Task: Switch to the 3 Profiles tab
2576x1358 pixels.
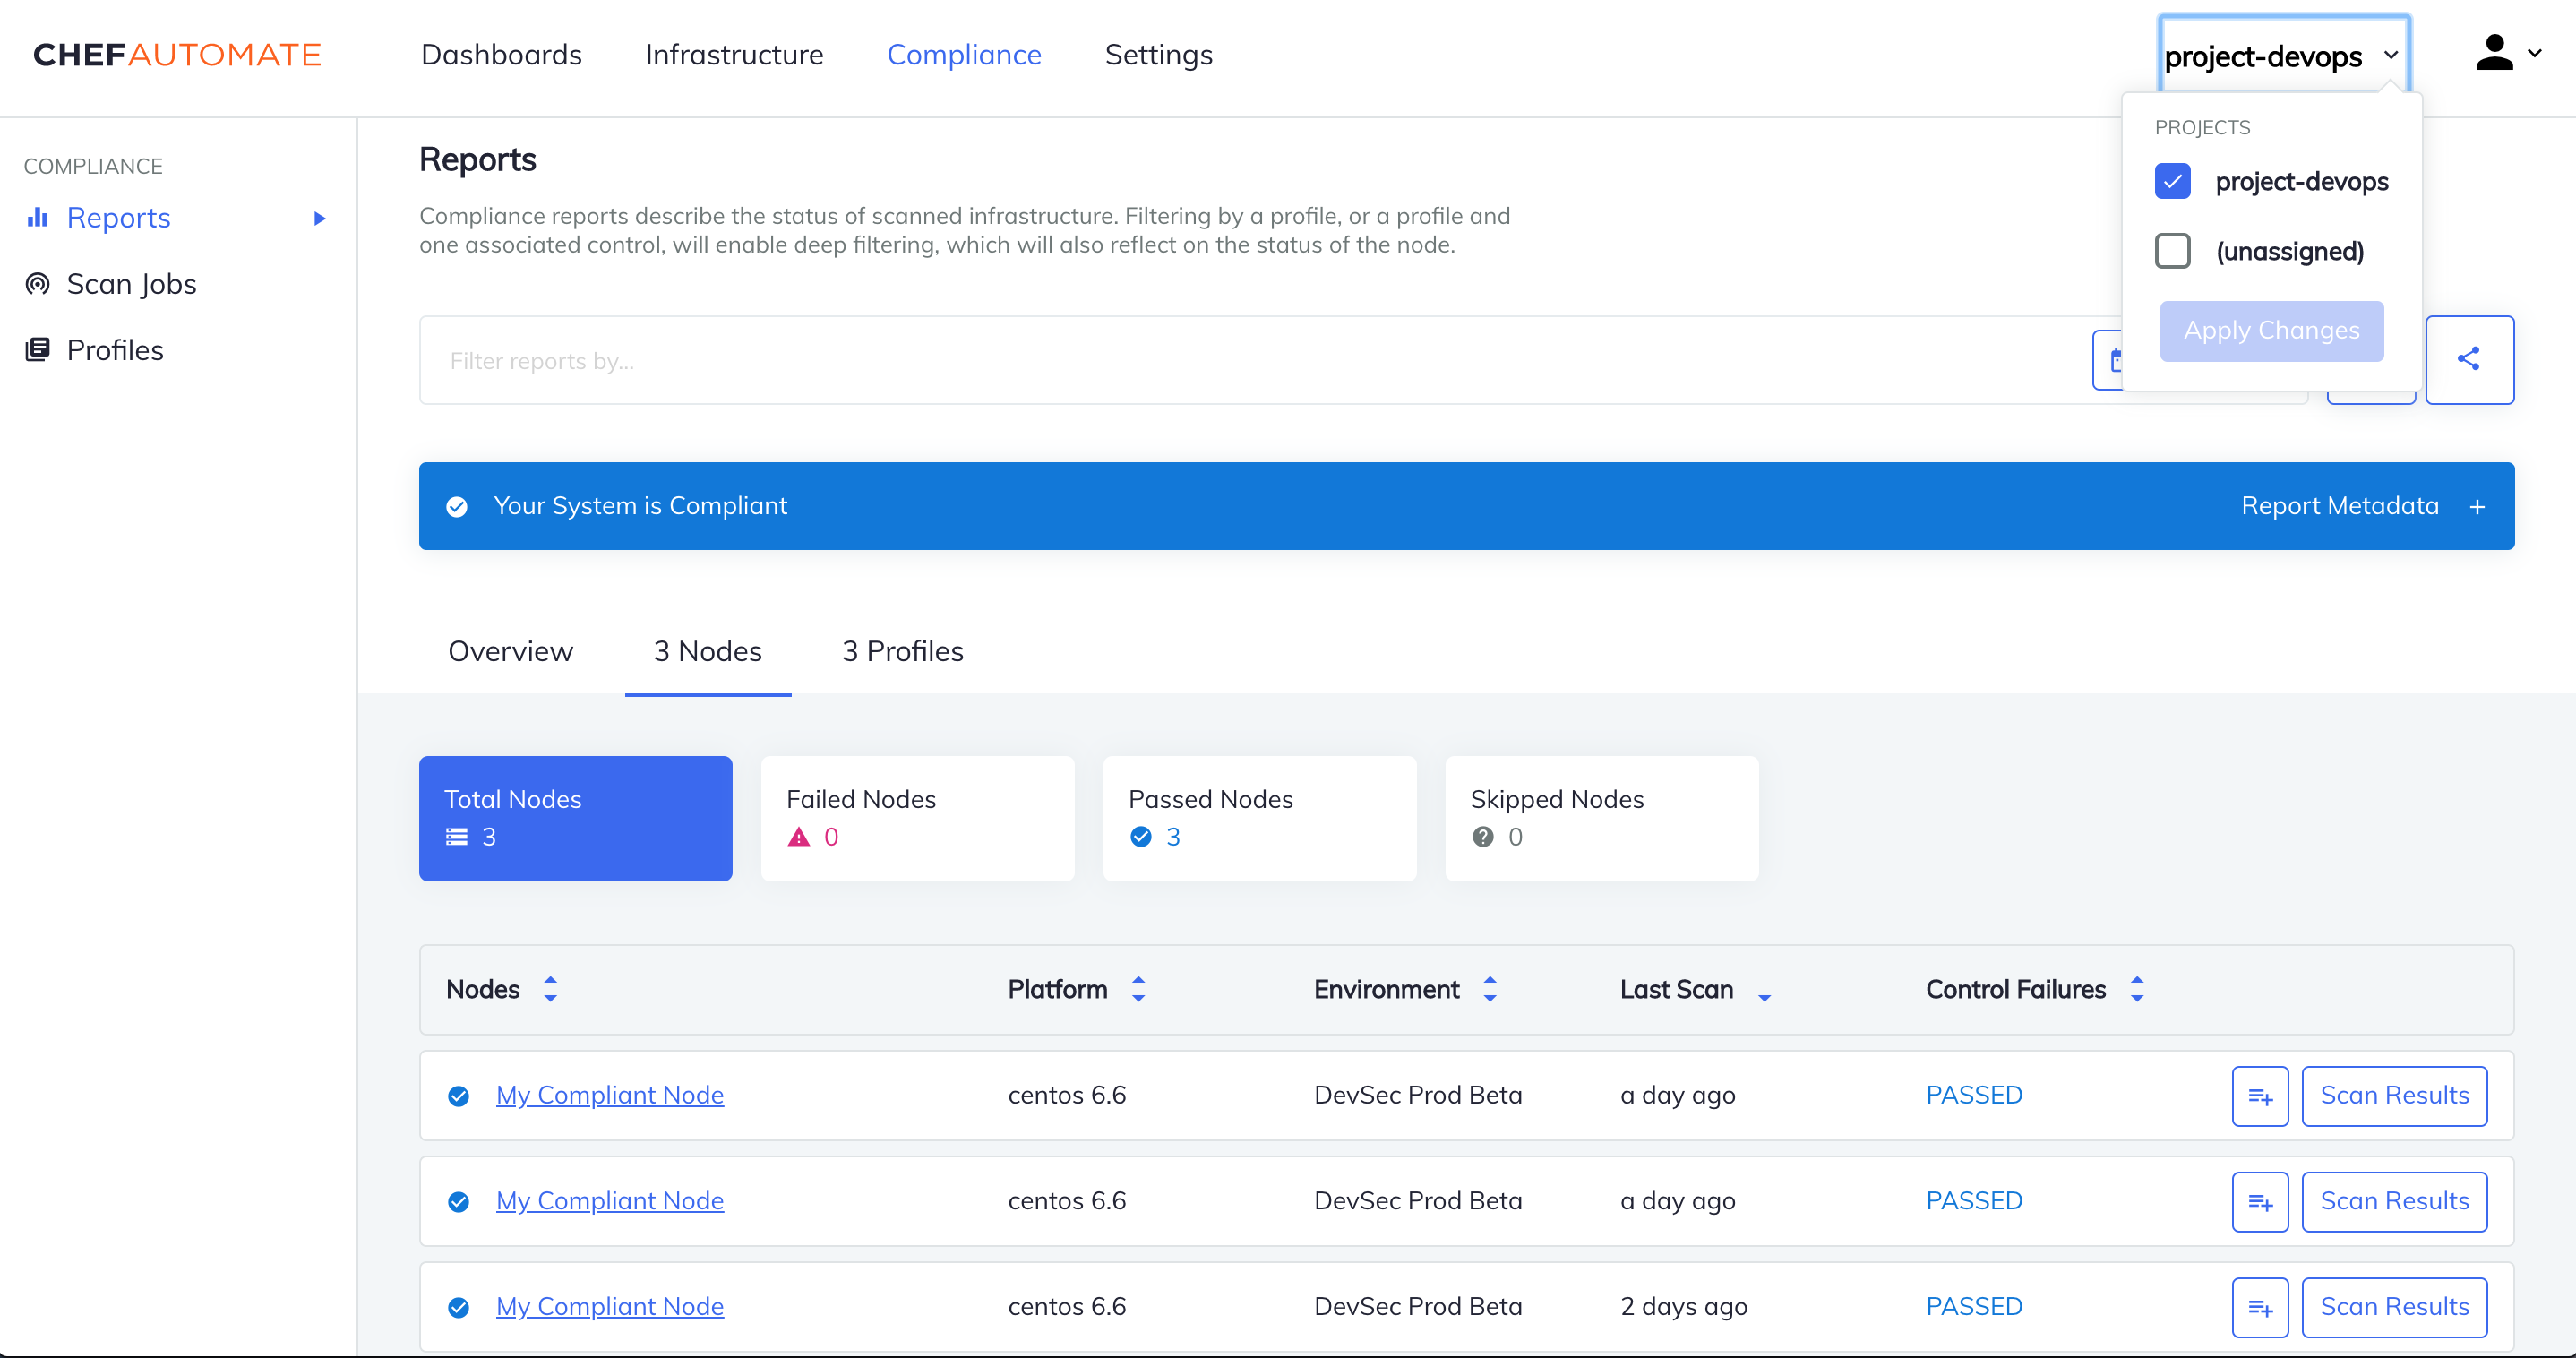Action: pyautogui.click(x=901, y=651)
